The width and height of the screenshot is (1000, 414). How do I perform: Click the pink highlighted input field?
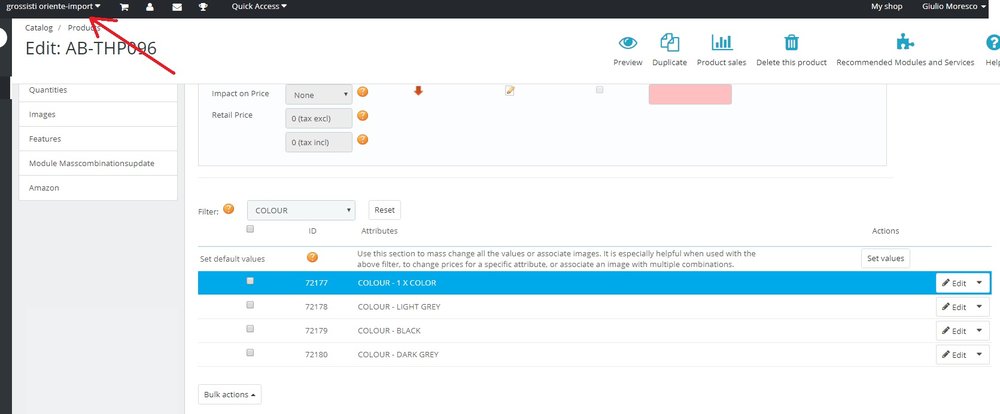690,94
